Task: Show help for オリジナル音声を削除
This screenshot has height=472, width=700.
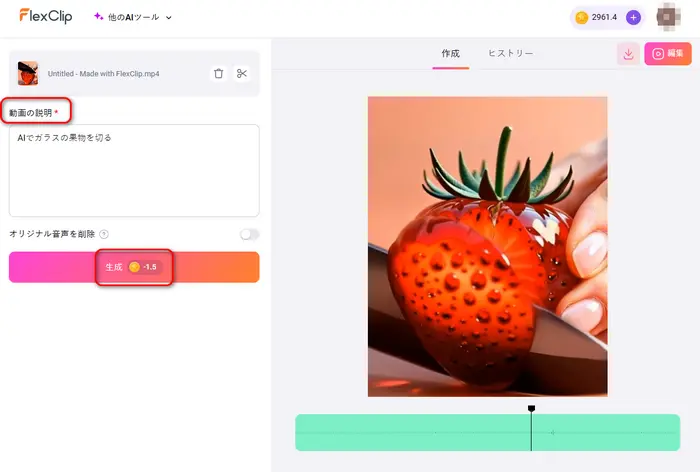Action: coord(104,234)
